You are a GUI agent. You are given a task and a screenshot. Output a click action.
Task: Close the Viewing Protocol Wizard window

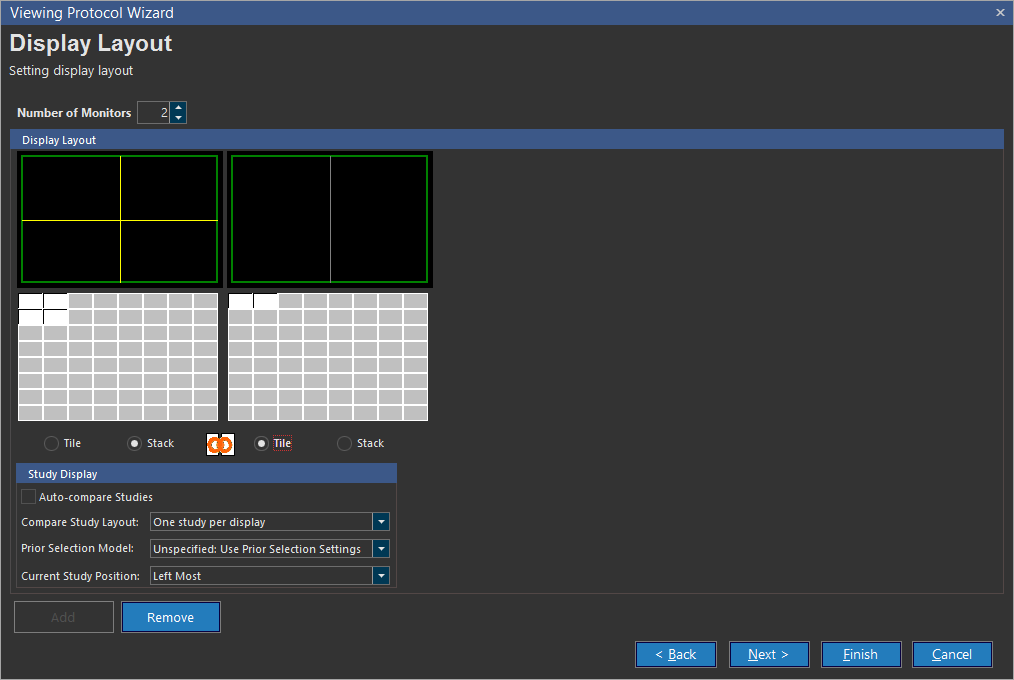tap(1000, 13)
